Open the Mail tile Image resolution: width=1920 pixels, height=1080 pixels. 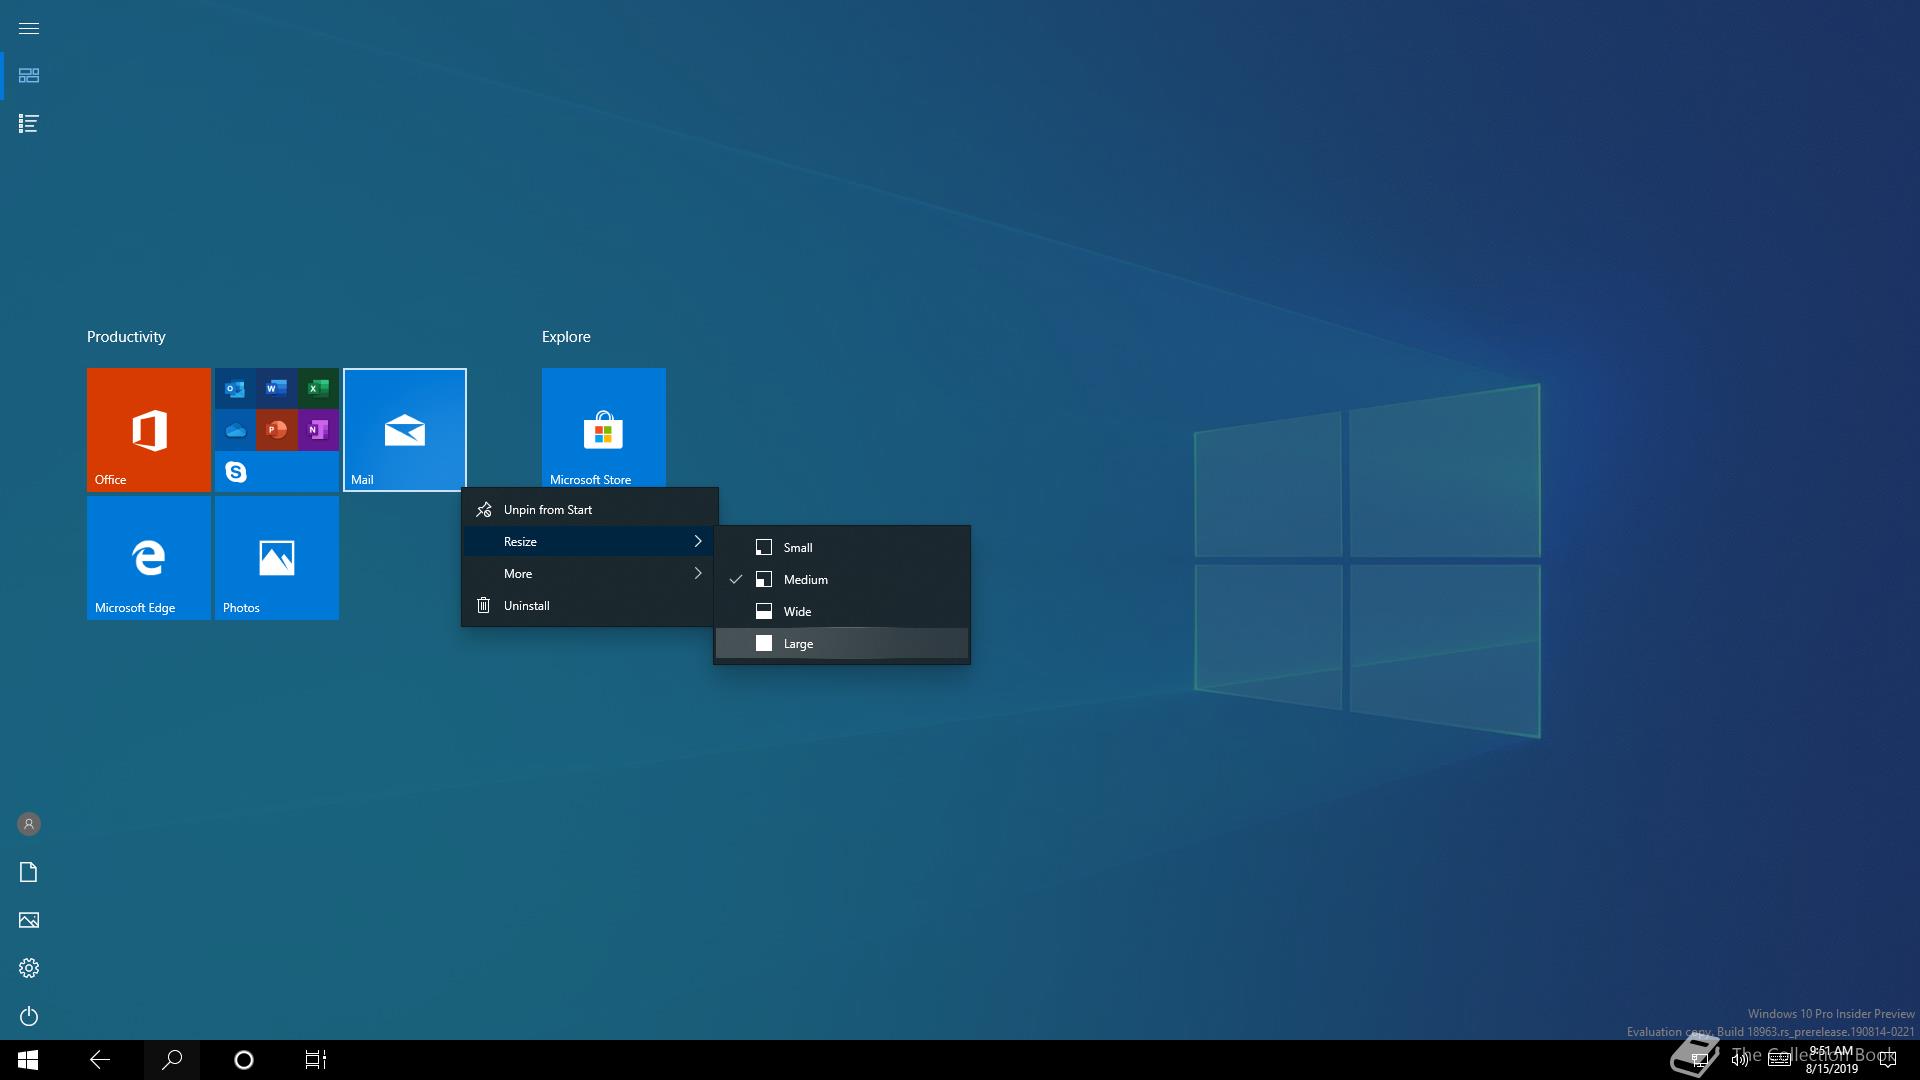pos(405,430)
